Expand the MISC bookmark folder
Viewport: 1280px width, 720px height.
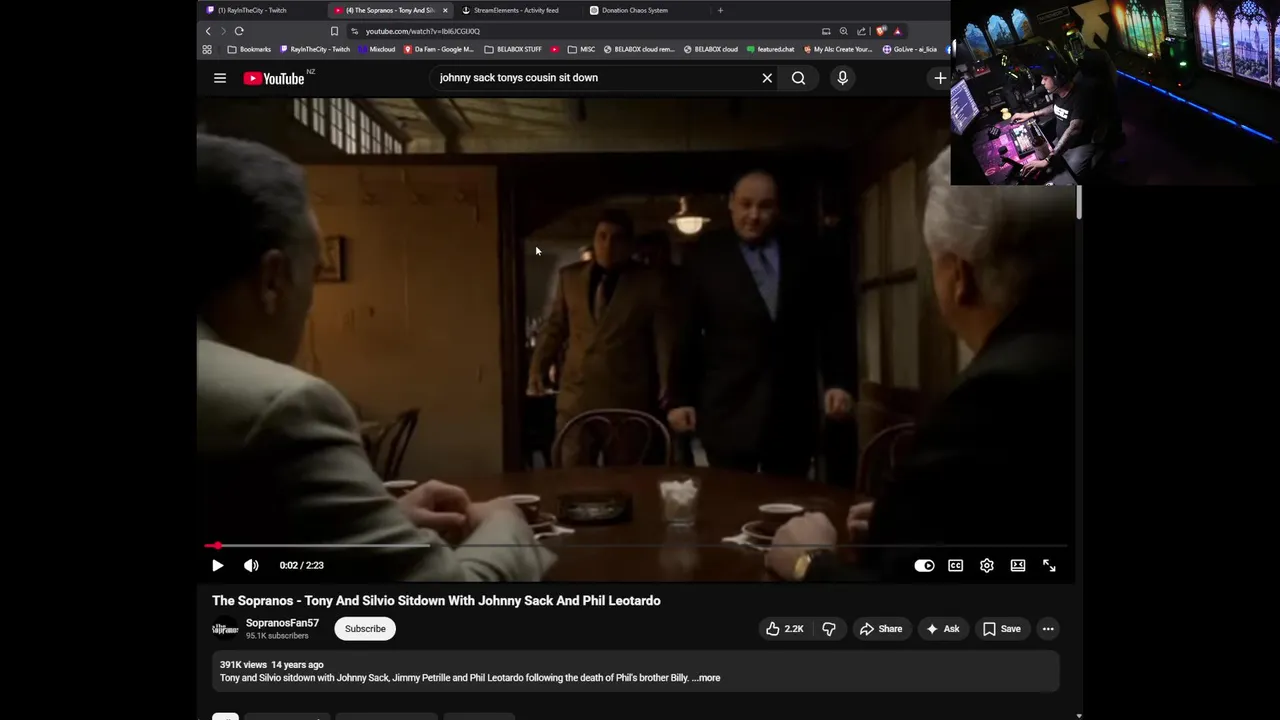coord(581,49)
